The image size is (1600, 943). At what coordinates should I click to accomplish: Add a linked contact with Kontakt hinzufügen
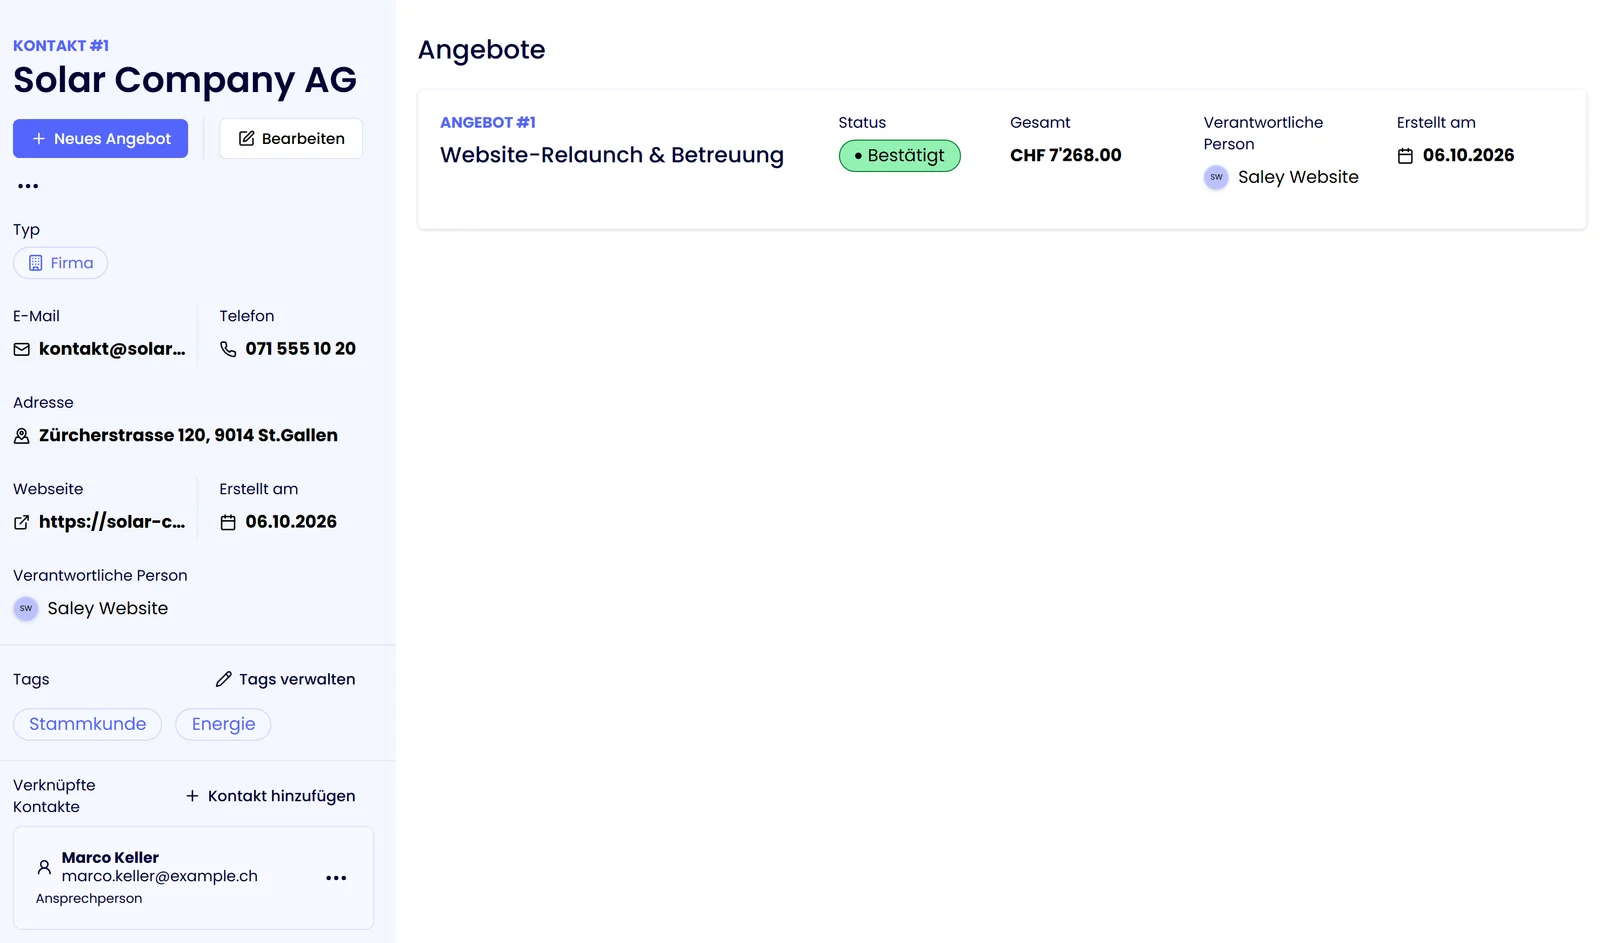(x=270, y=796)
